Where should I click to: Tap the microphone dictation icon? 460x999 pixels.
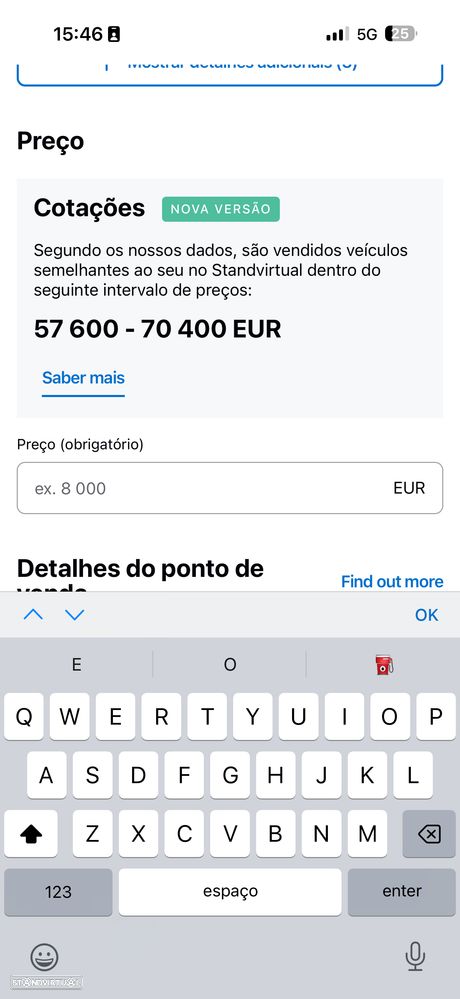pos(415,956)
